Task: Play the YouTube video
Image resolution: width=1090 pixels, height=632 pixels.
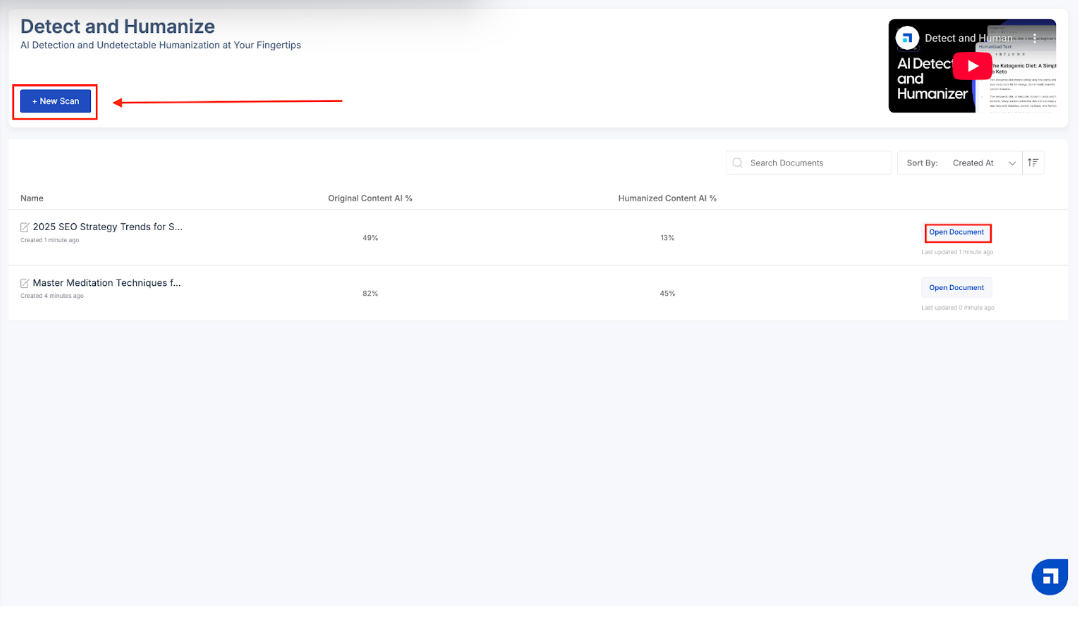Action: [x=971, y=66]
